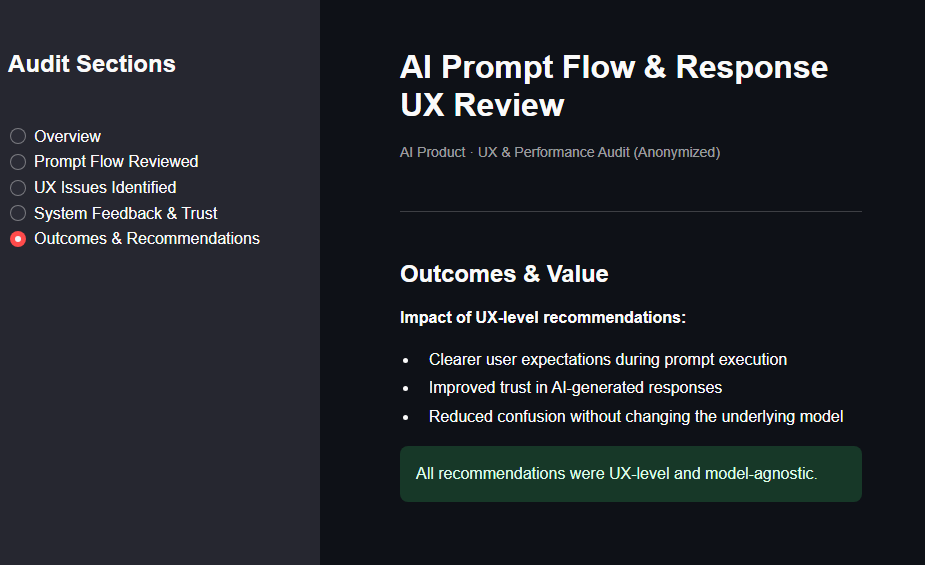This screenshot has height=565, width=925.
Task: Choose the UX Issues Identified radio circle
Action: 18,188
